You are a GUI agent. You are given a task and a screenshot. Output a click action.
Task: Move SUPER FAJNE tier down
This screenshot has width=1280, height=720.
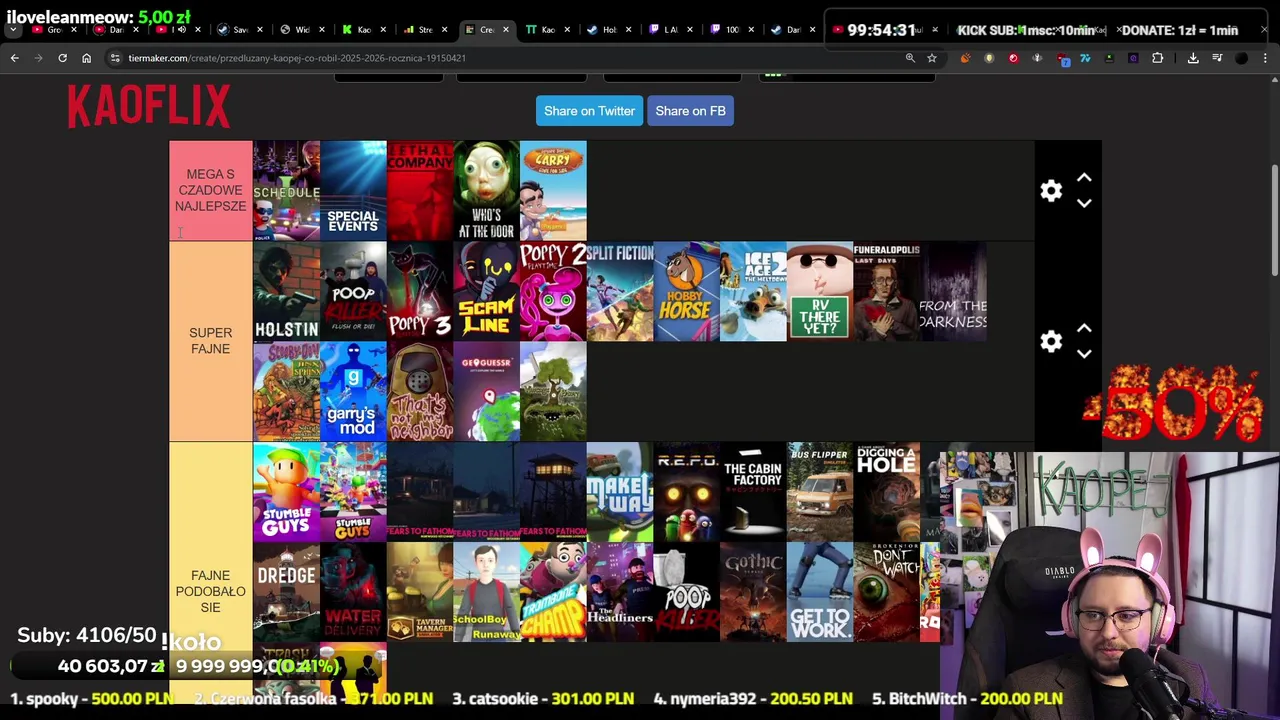pyautogui.click(x=1084, y=354)
